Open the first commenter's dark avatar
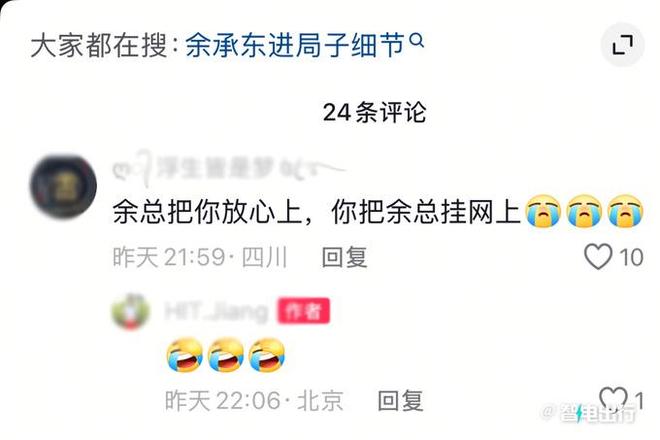The image size is (660, 440). (x=63, y=186)
